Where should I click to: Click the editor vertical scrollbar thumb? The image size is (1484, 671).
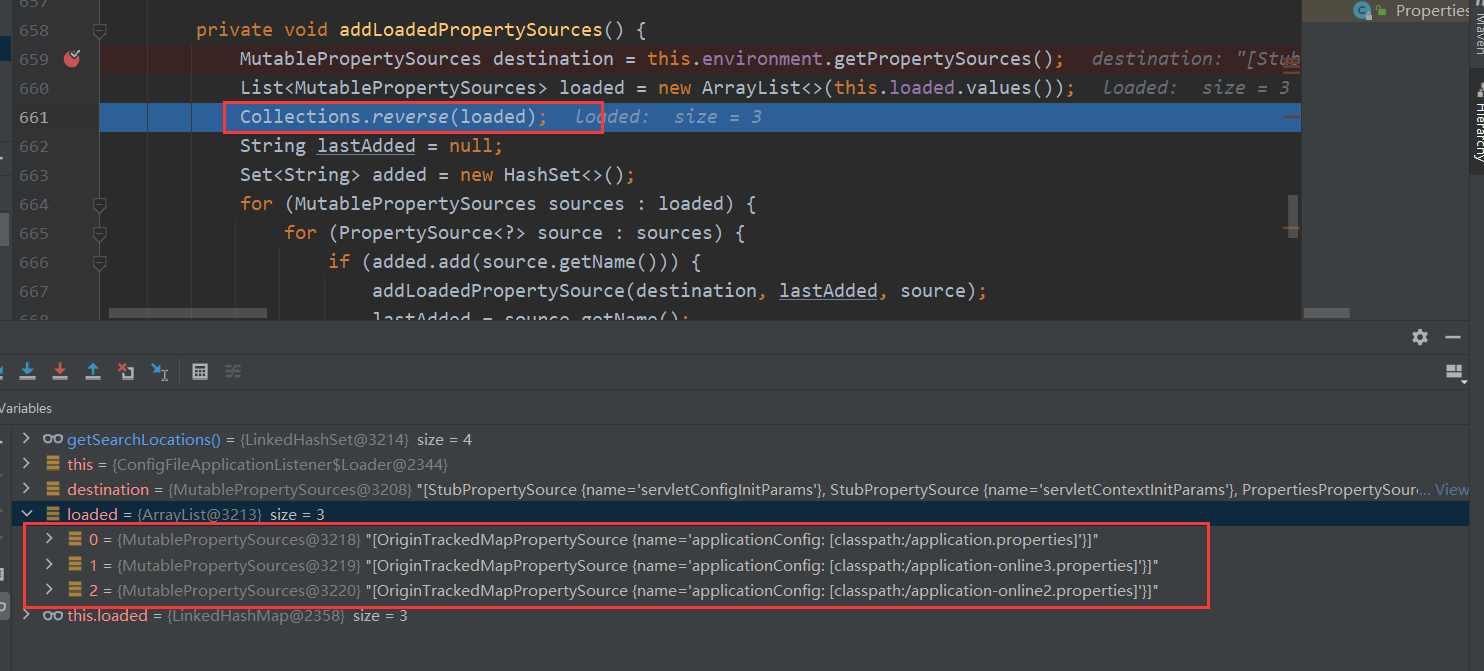[1293, 214]
